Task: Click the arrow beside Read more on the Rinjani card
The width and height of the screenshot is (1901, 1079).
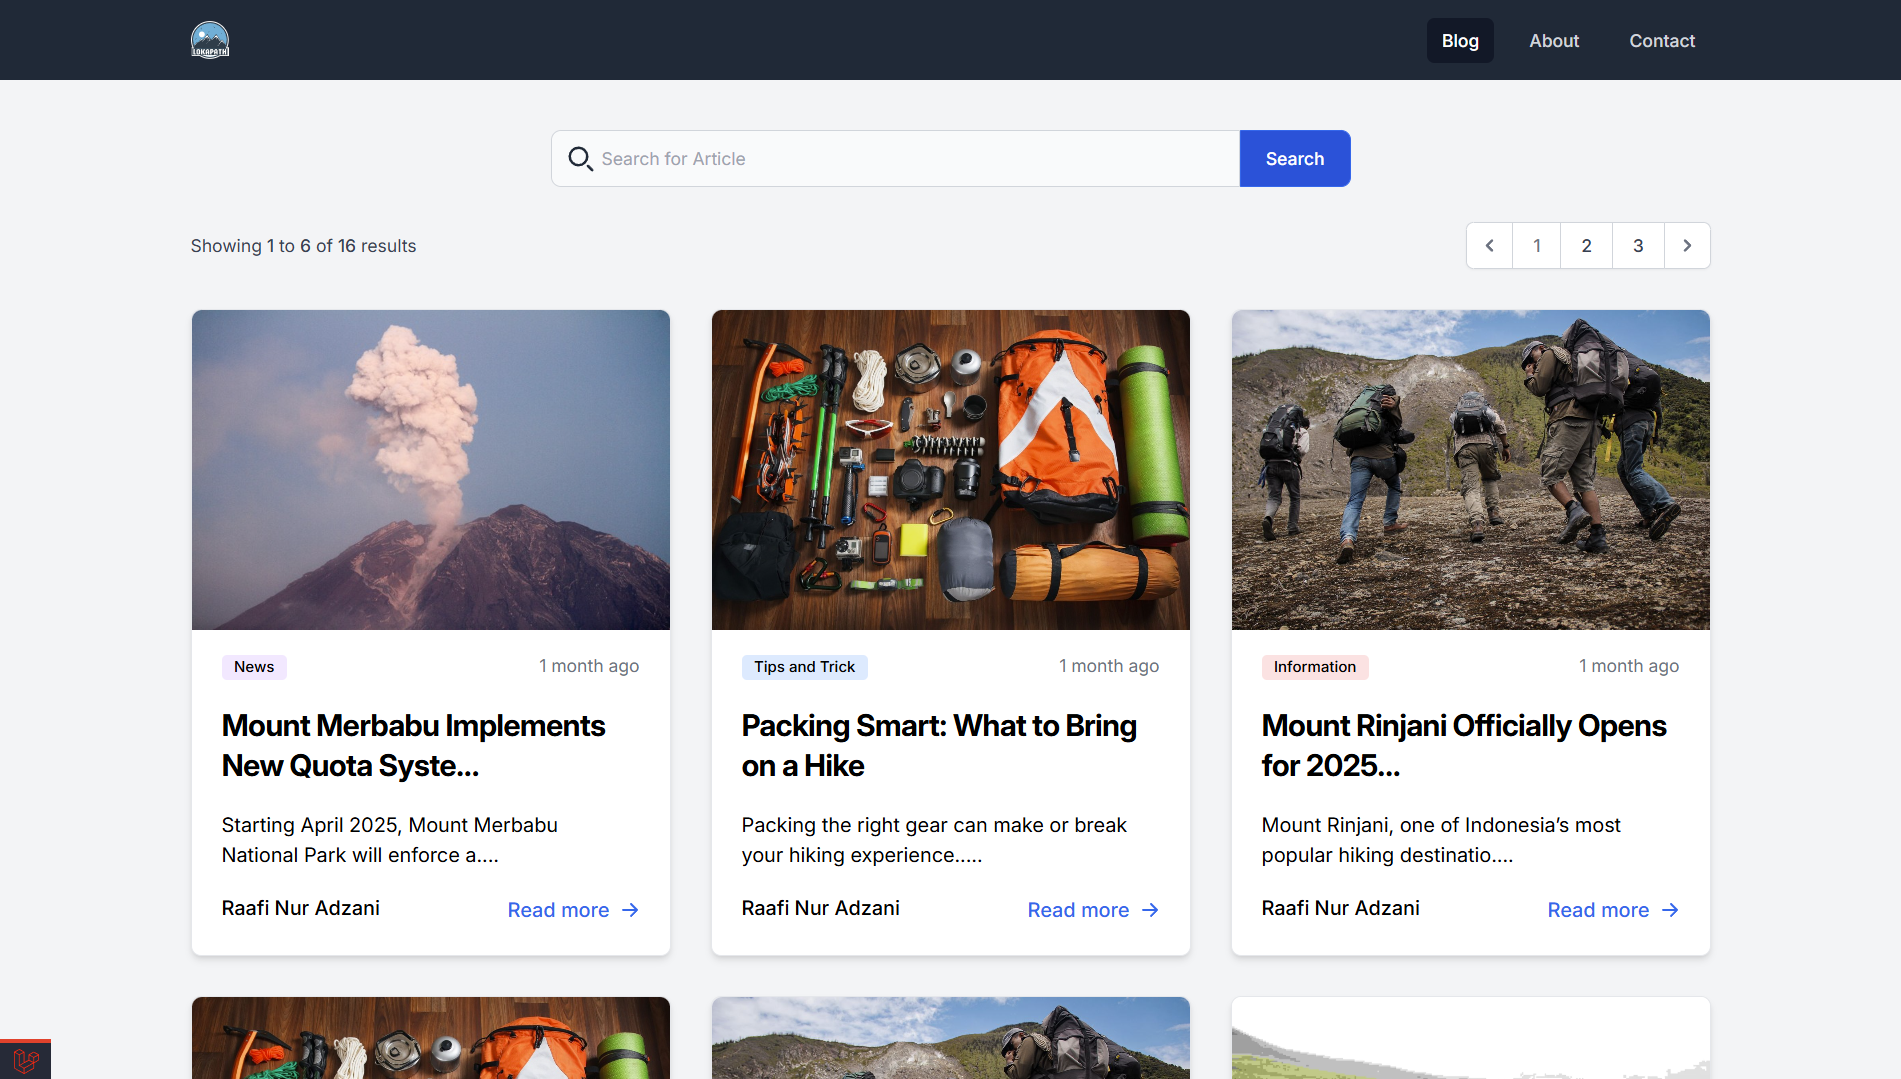Action: pos(1670,910)
